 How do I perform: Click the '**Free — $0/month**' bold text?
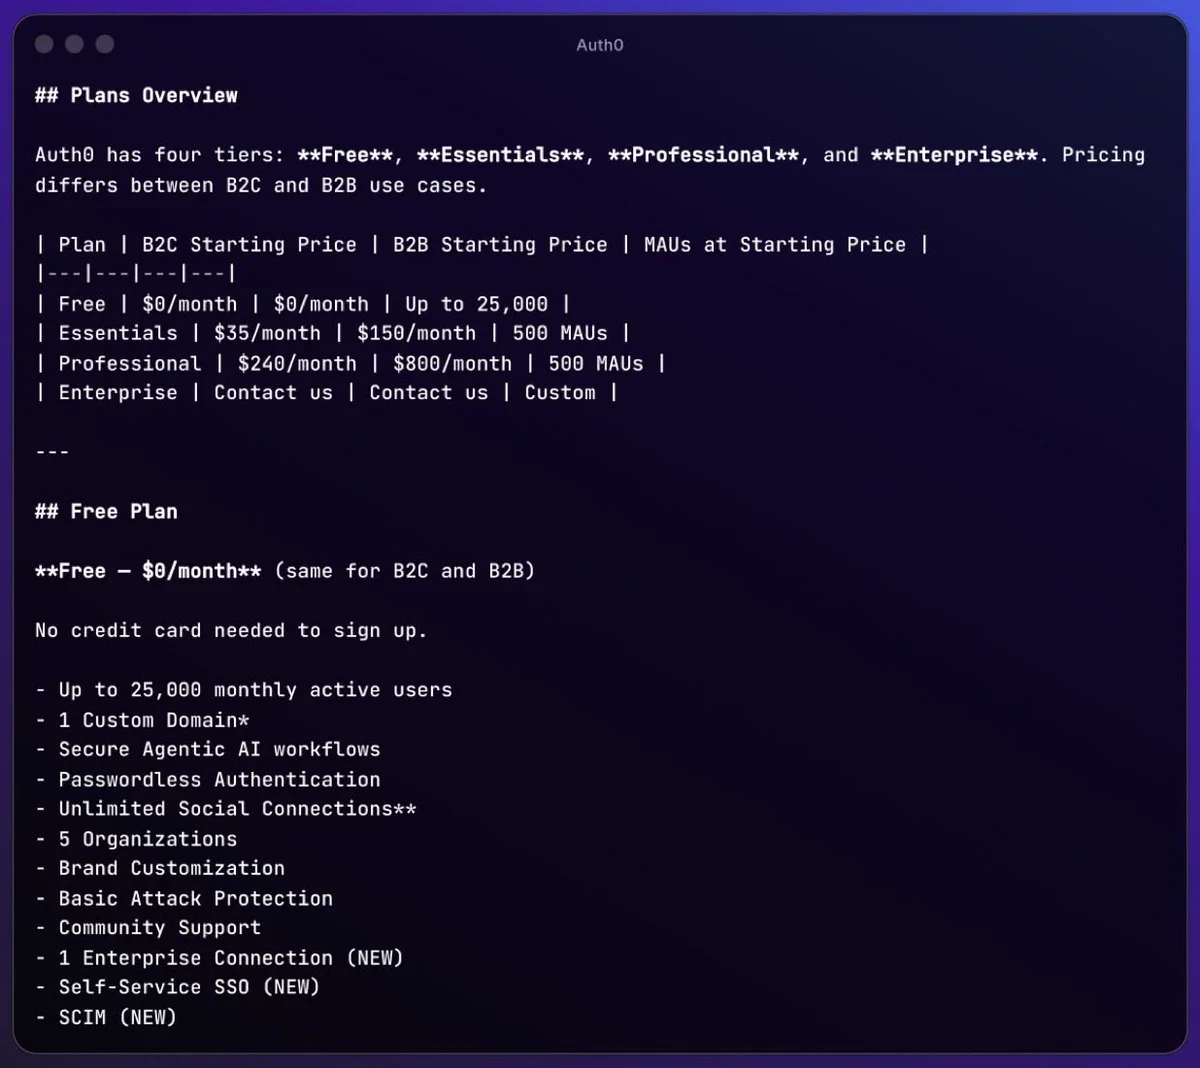point(148,571)
